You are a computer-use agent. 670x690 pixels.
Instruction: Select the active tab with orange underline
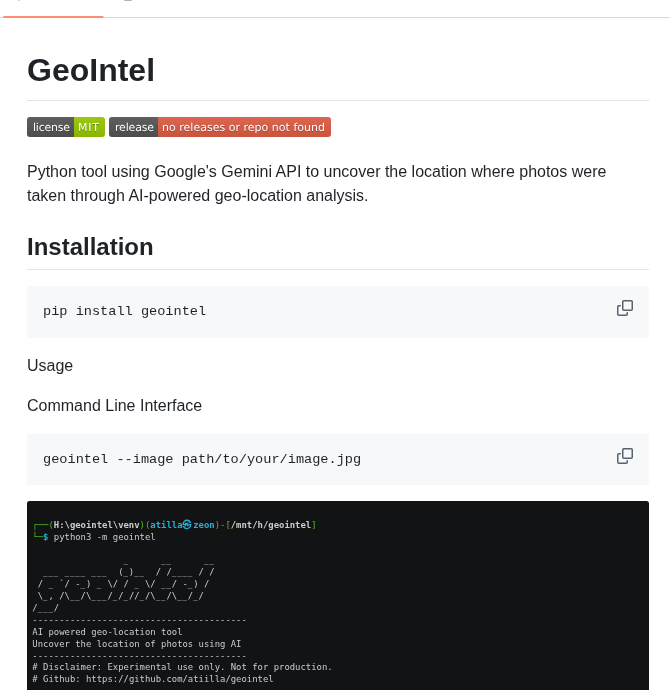[52, 8]
